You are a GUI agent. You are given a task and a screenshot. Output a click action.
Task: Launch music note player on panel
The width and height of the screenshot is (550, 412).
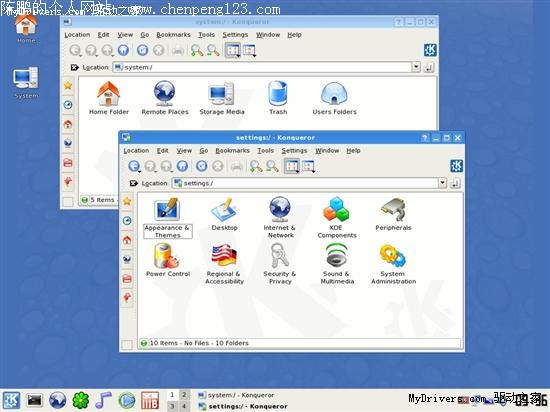pos(104,400)
